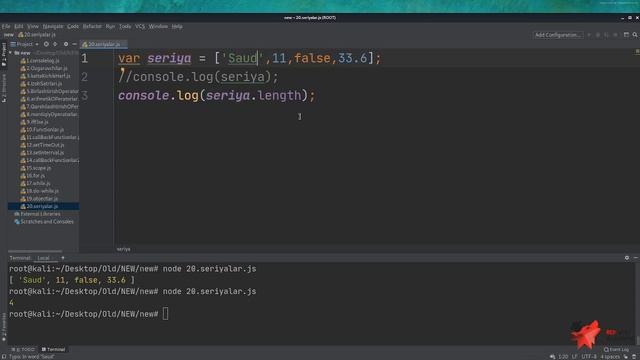The height and width of the screenshot is (360, 640).
Task: Open 11.callBackFunctionlar file
Action: click(49, 138)
